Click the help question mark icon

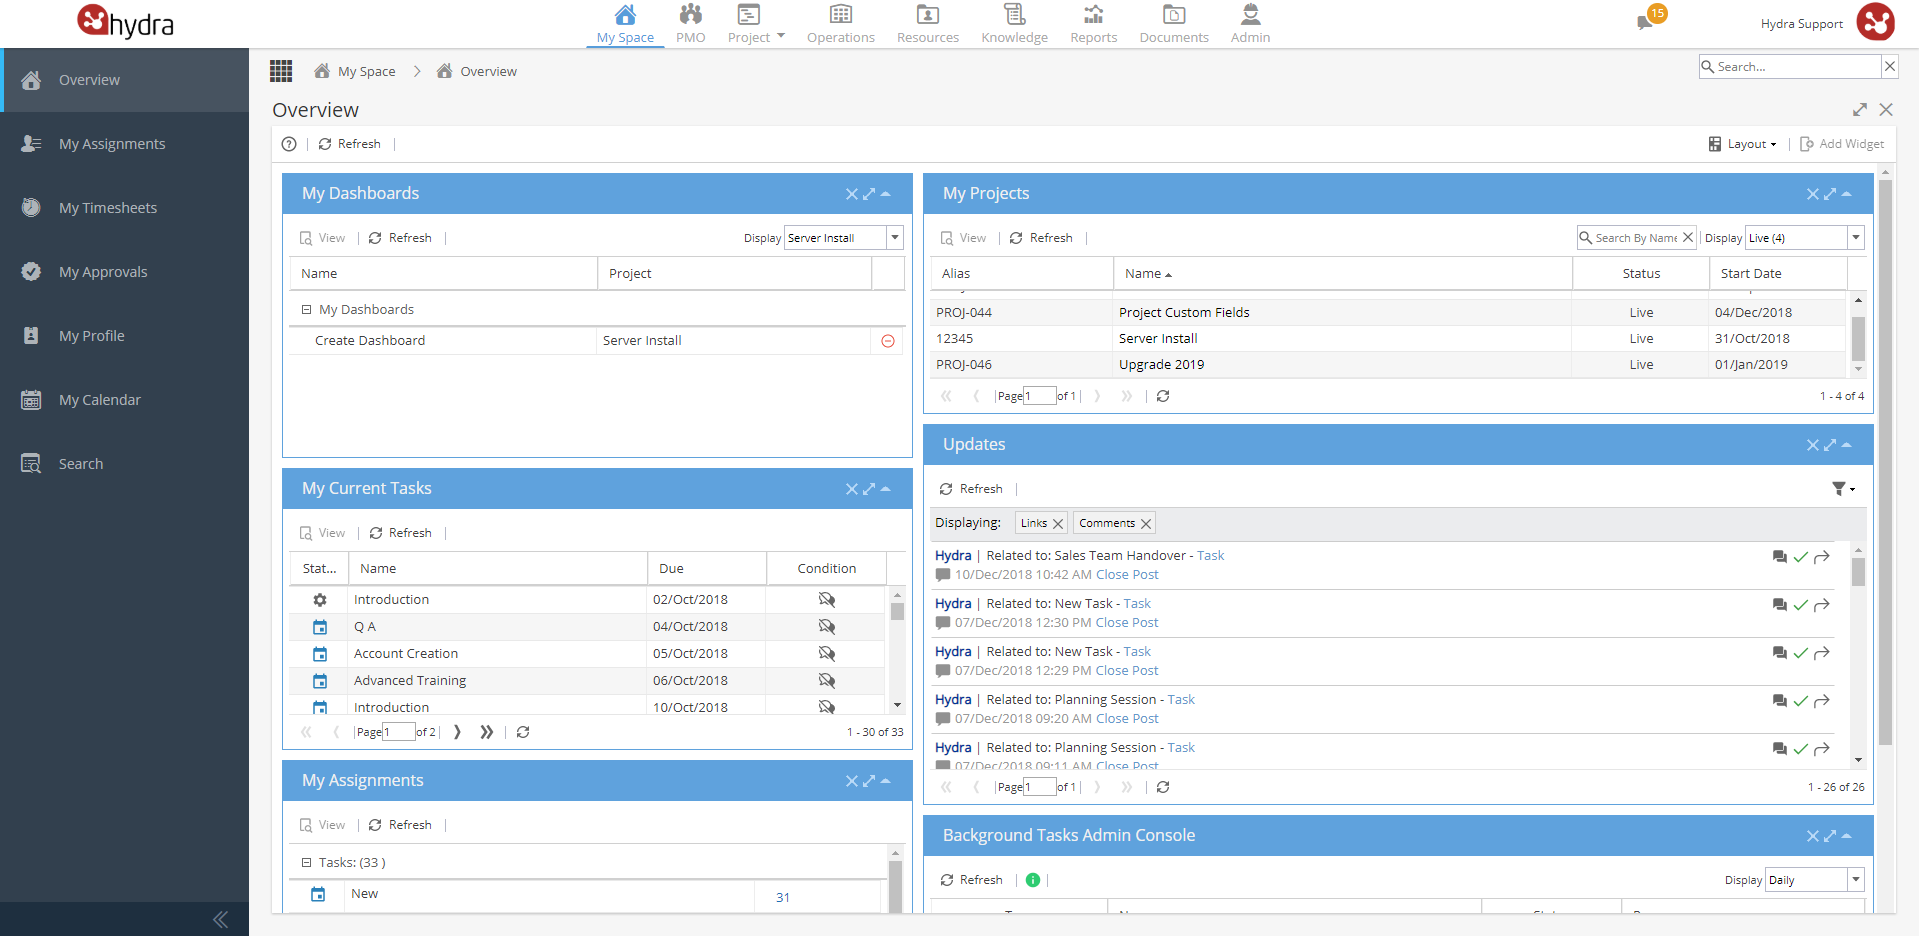click(289, 144)
